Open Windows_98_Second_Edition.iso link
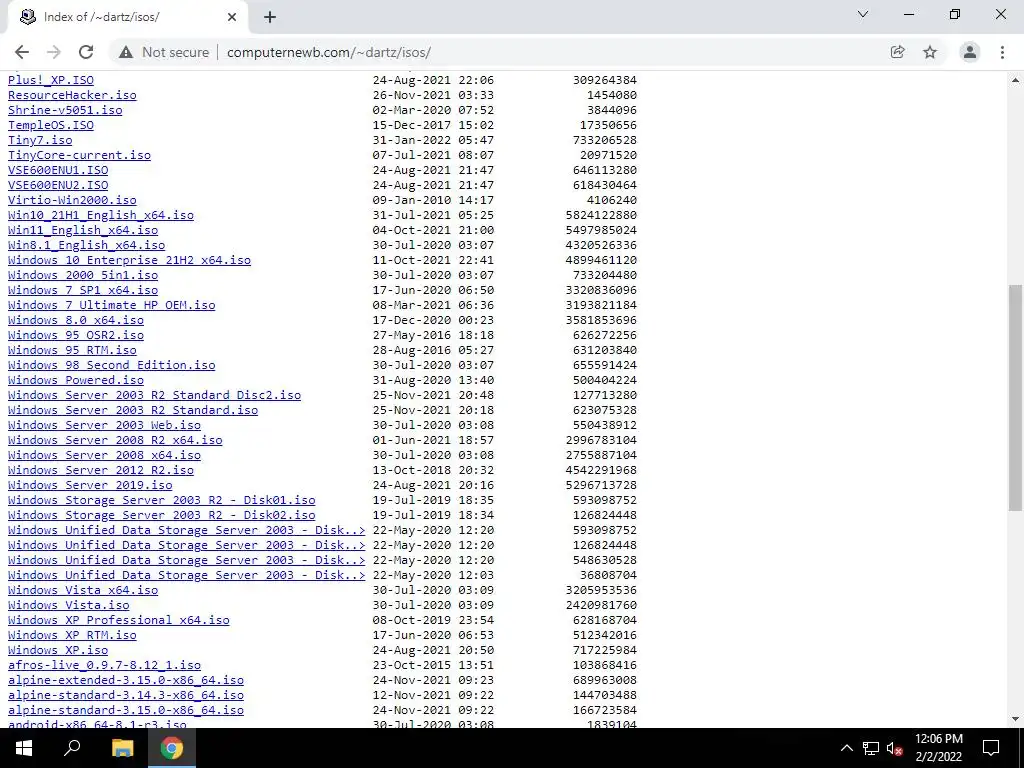 pos(112,365)
